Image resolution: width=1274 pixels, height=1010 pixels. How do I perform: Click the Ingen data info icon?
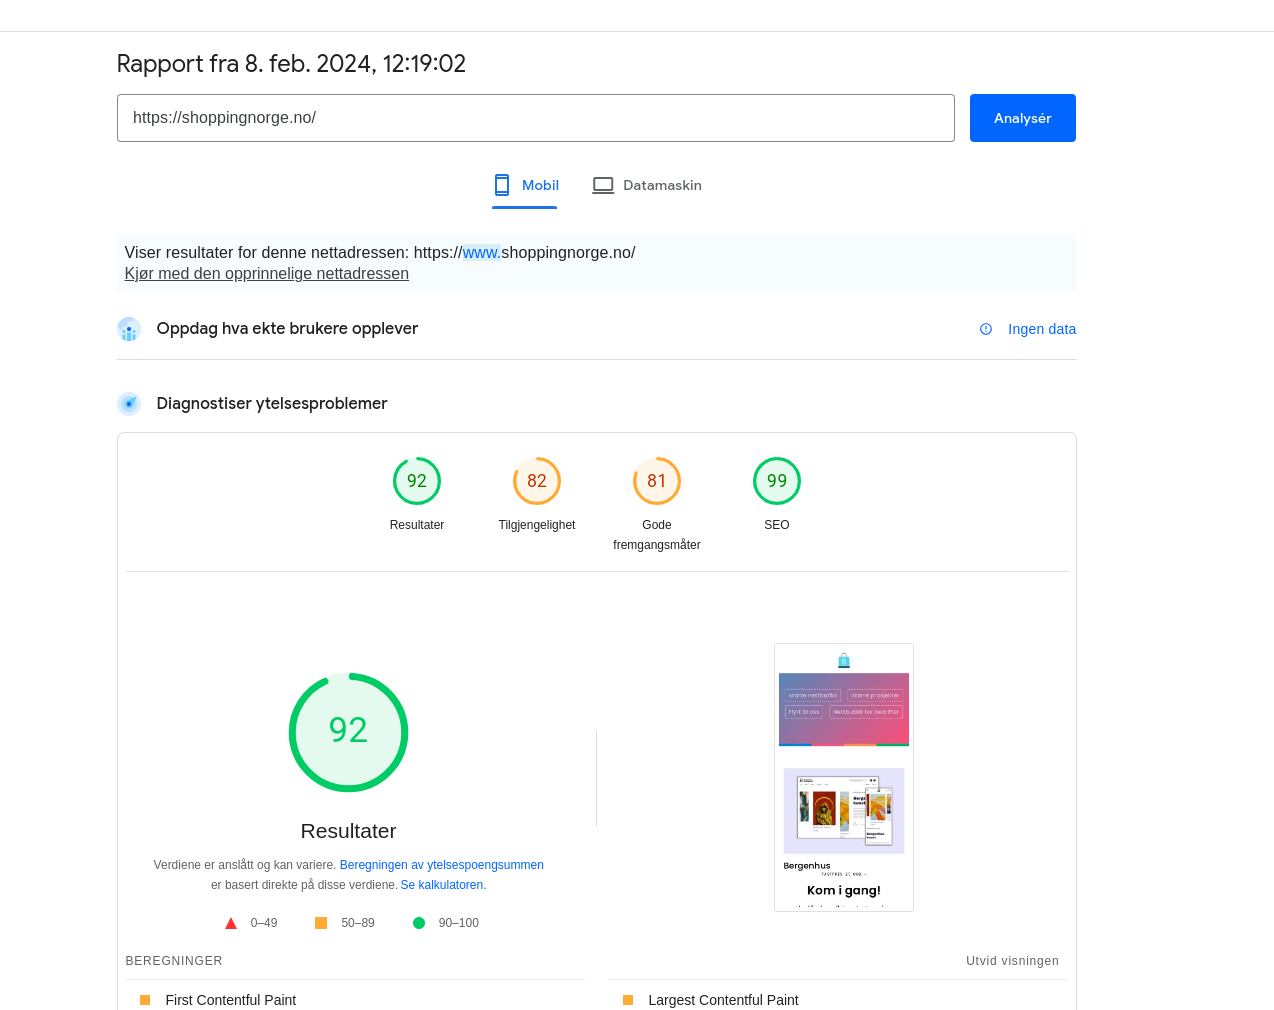click(x=986, y=329)
